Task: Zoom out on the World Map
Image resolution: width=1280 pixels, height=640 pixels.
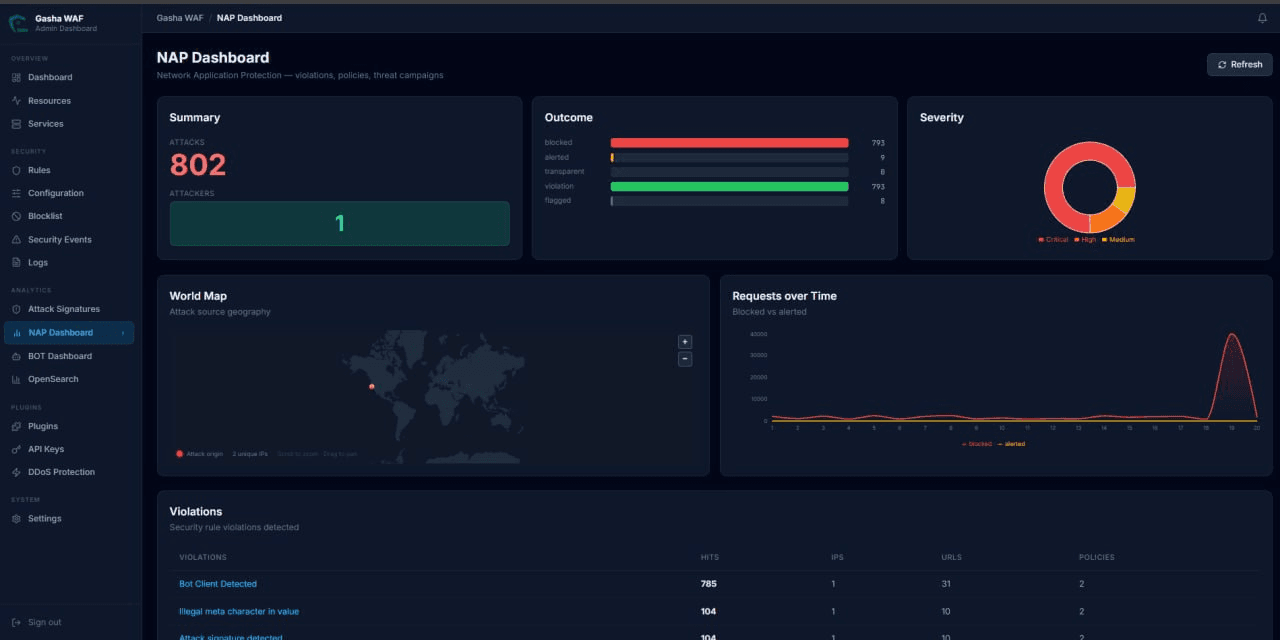Action: point(684,359)
